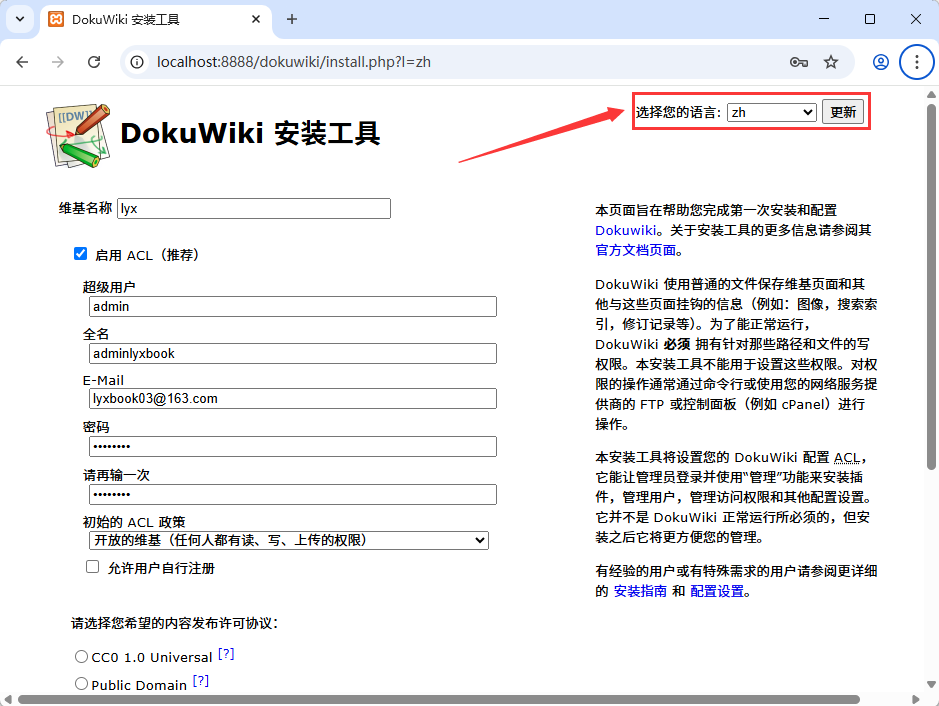Bookmark this page with the star icon

[x=831, y=61]
